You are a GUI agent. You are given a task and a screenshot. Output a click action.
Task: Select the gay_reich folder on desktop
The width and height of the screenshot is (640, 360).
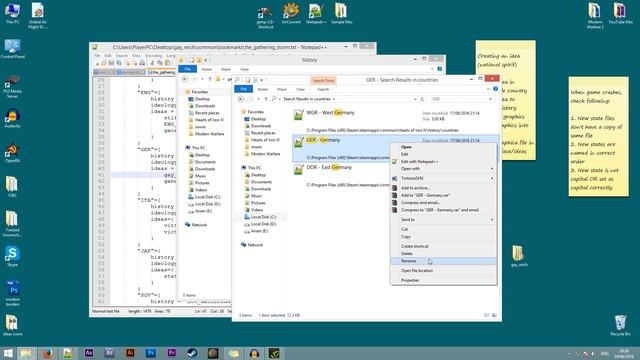518,256
